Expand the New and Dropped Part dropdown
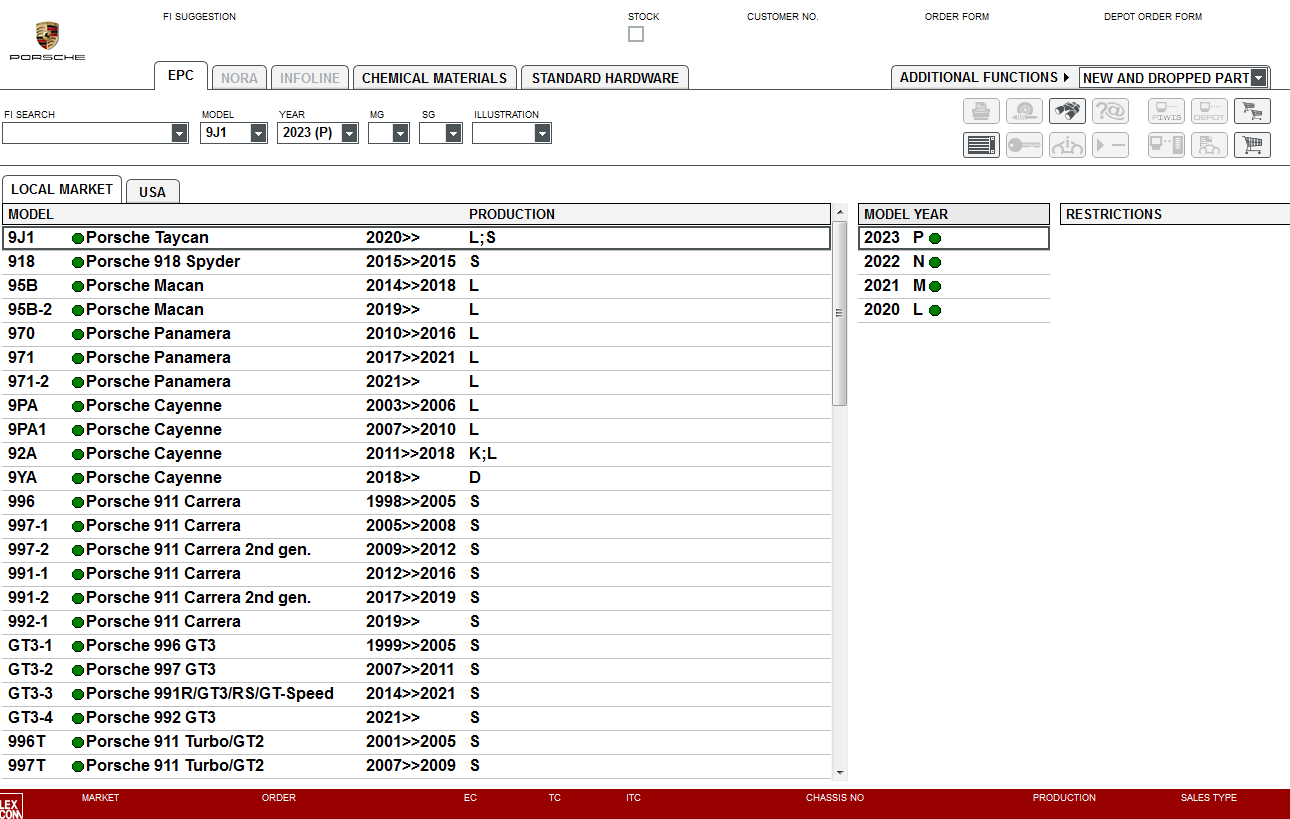Image resolution: width=1290 pixels, height=819 pixels. pos(1259,78)
